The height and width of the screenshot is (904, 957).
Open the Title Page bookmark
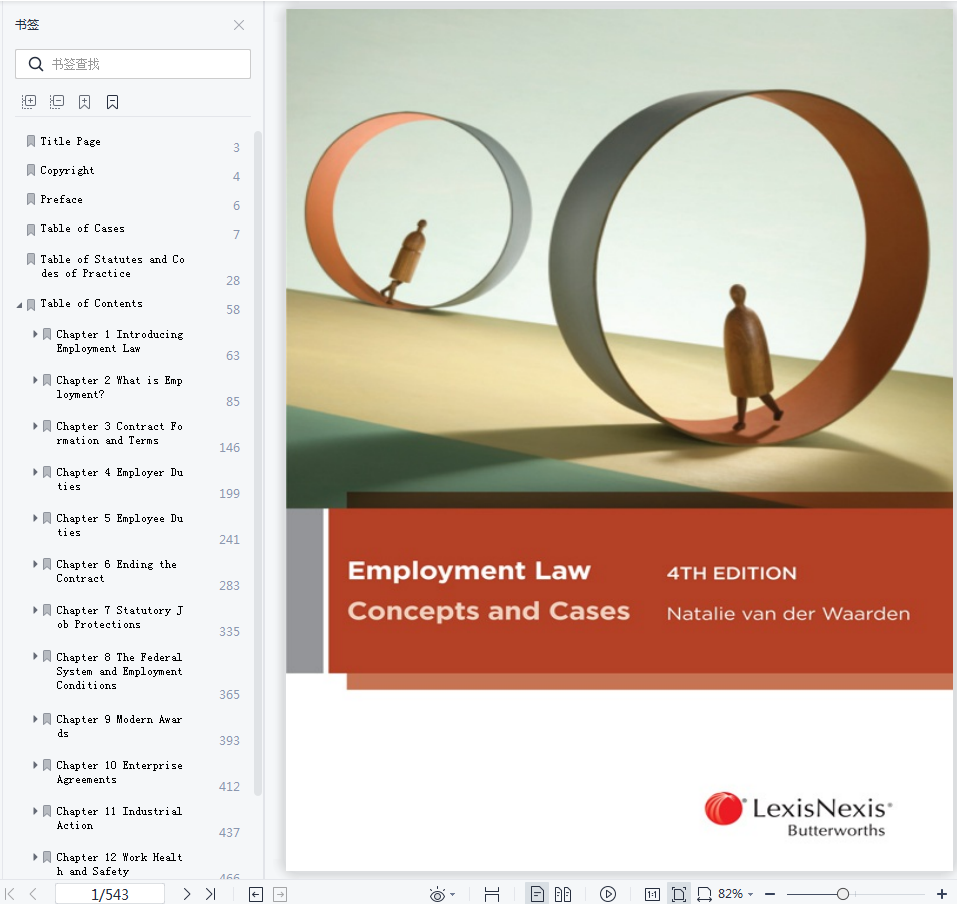point(70,141)
